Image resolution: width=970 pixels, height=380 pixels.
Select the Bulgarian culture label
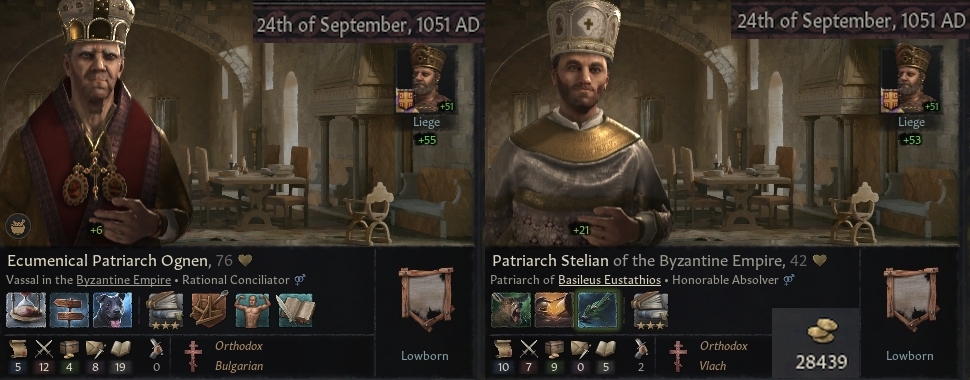pos(239,366)
